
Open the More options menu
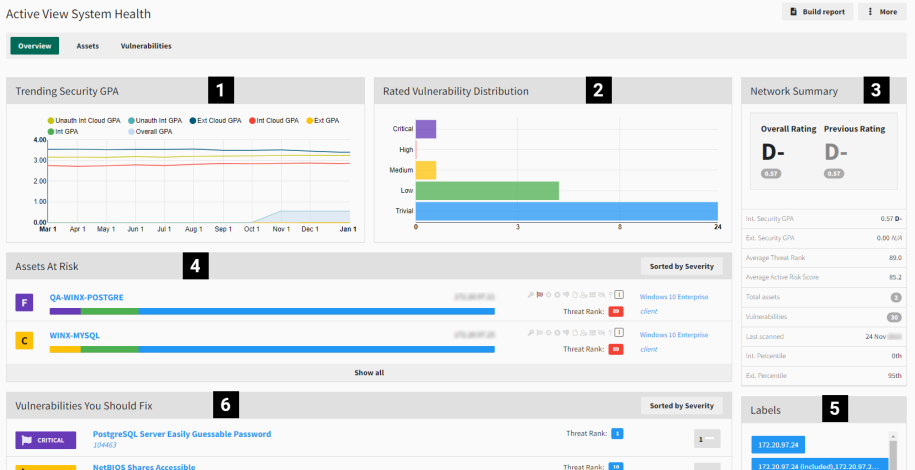point(882,12)
